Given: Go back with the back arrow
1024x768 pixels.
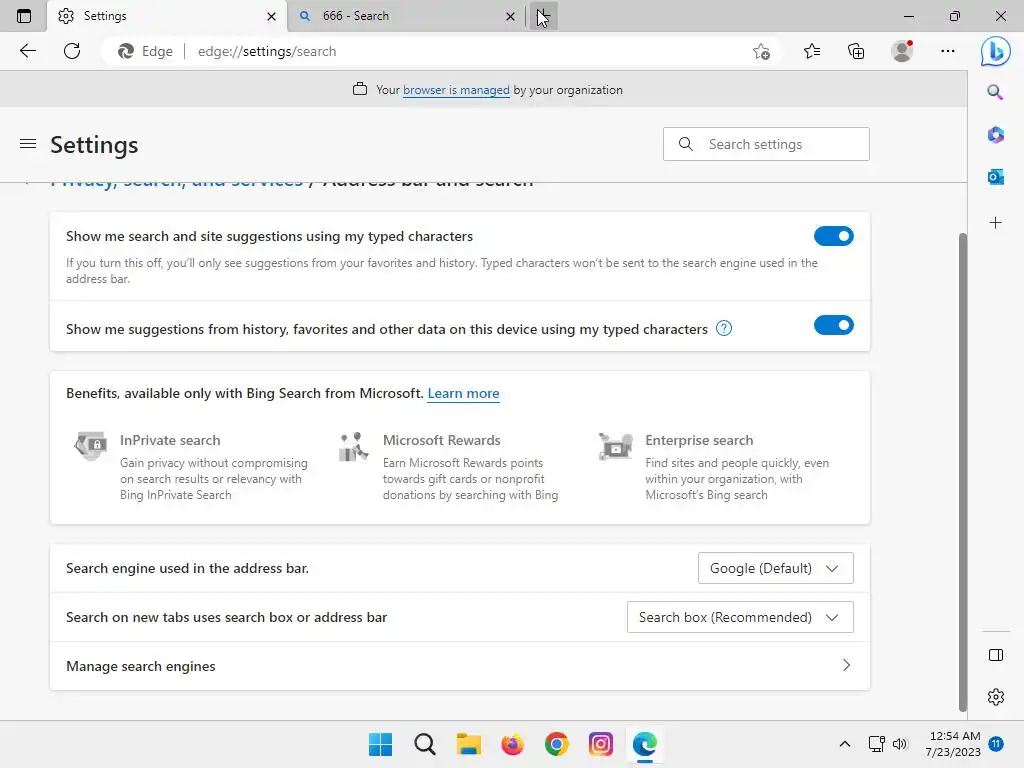Looking at the screenshot, I should (27, 51).
